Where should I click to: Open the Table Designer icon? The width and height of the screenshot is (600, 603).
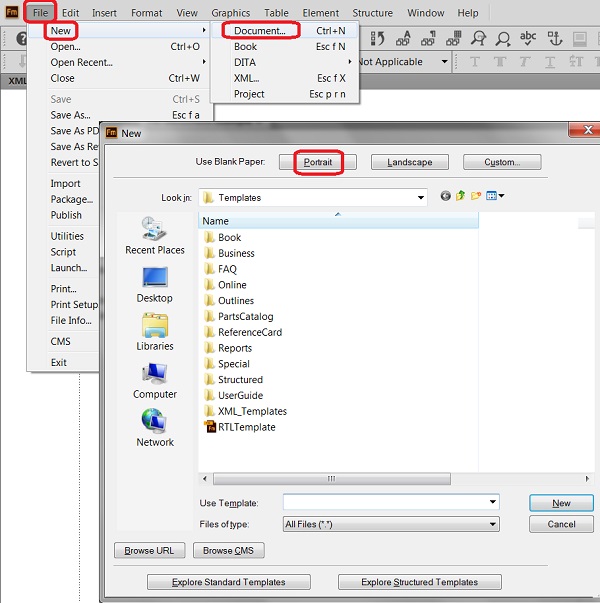click(x=454, y=38)
